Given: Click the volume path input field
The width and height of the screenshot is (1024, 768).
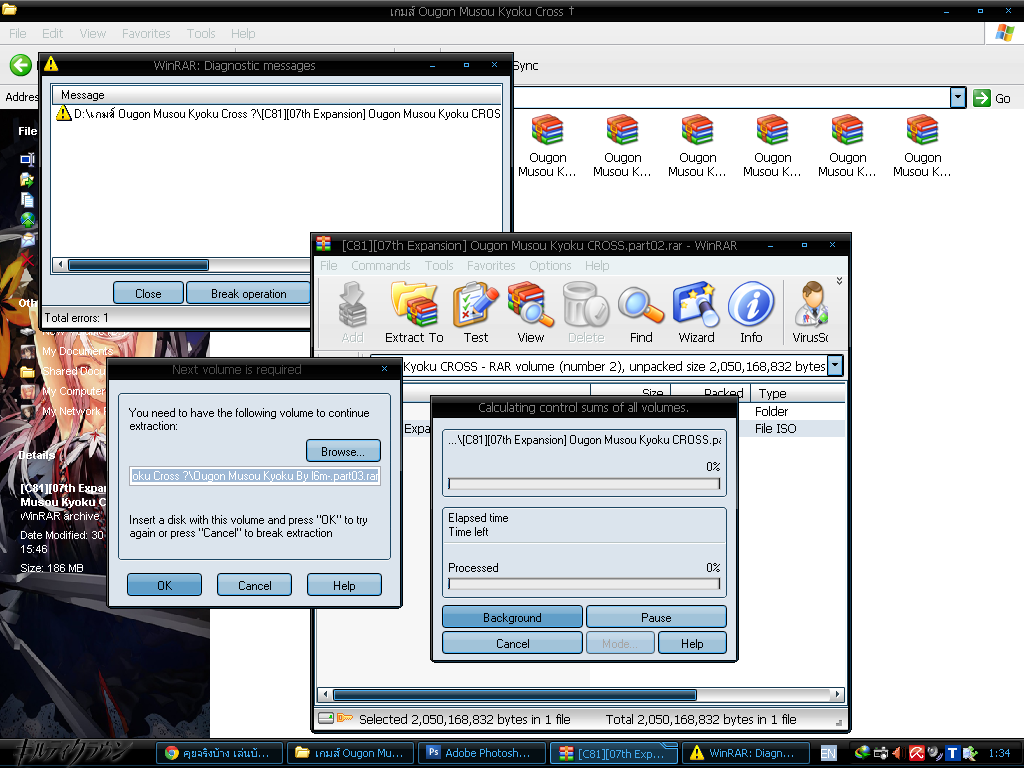Looking at the screenshot, I should click(255, 476).
